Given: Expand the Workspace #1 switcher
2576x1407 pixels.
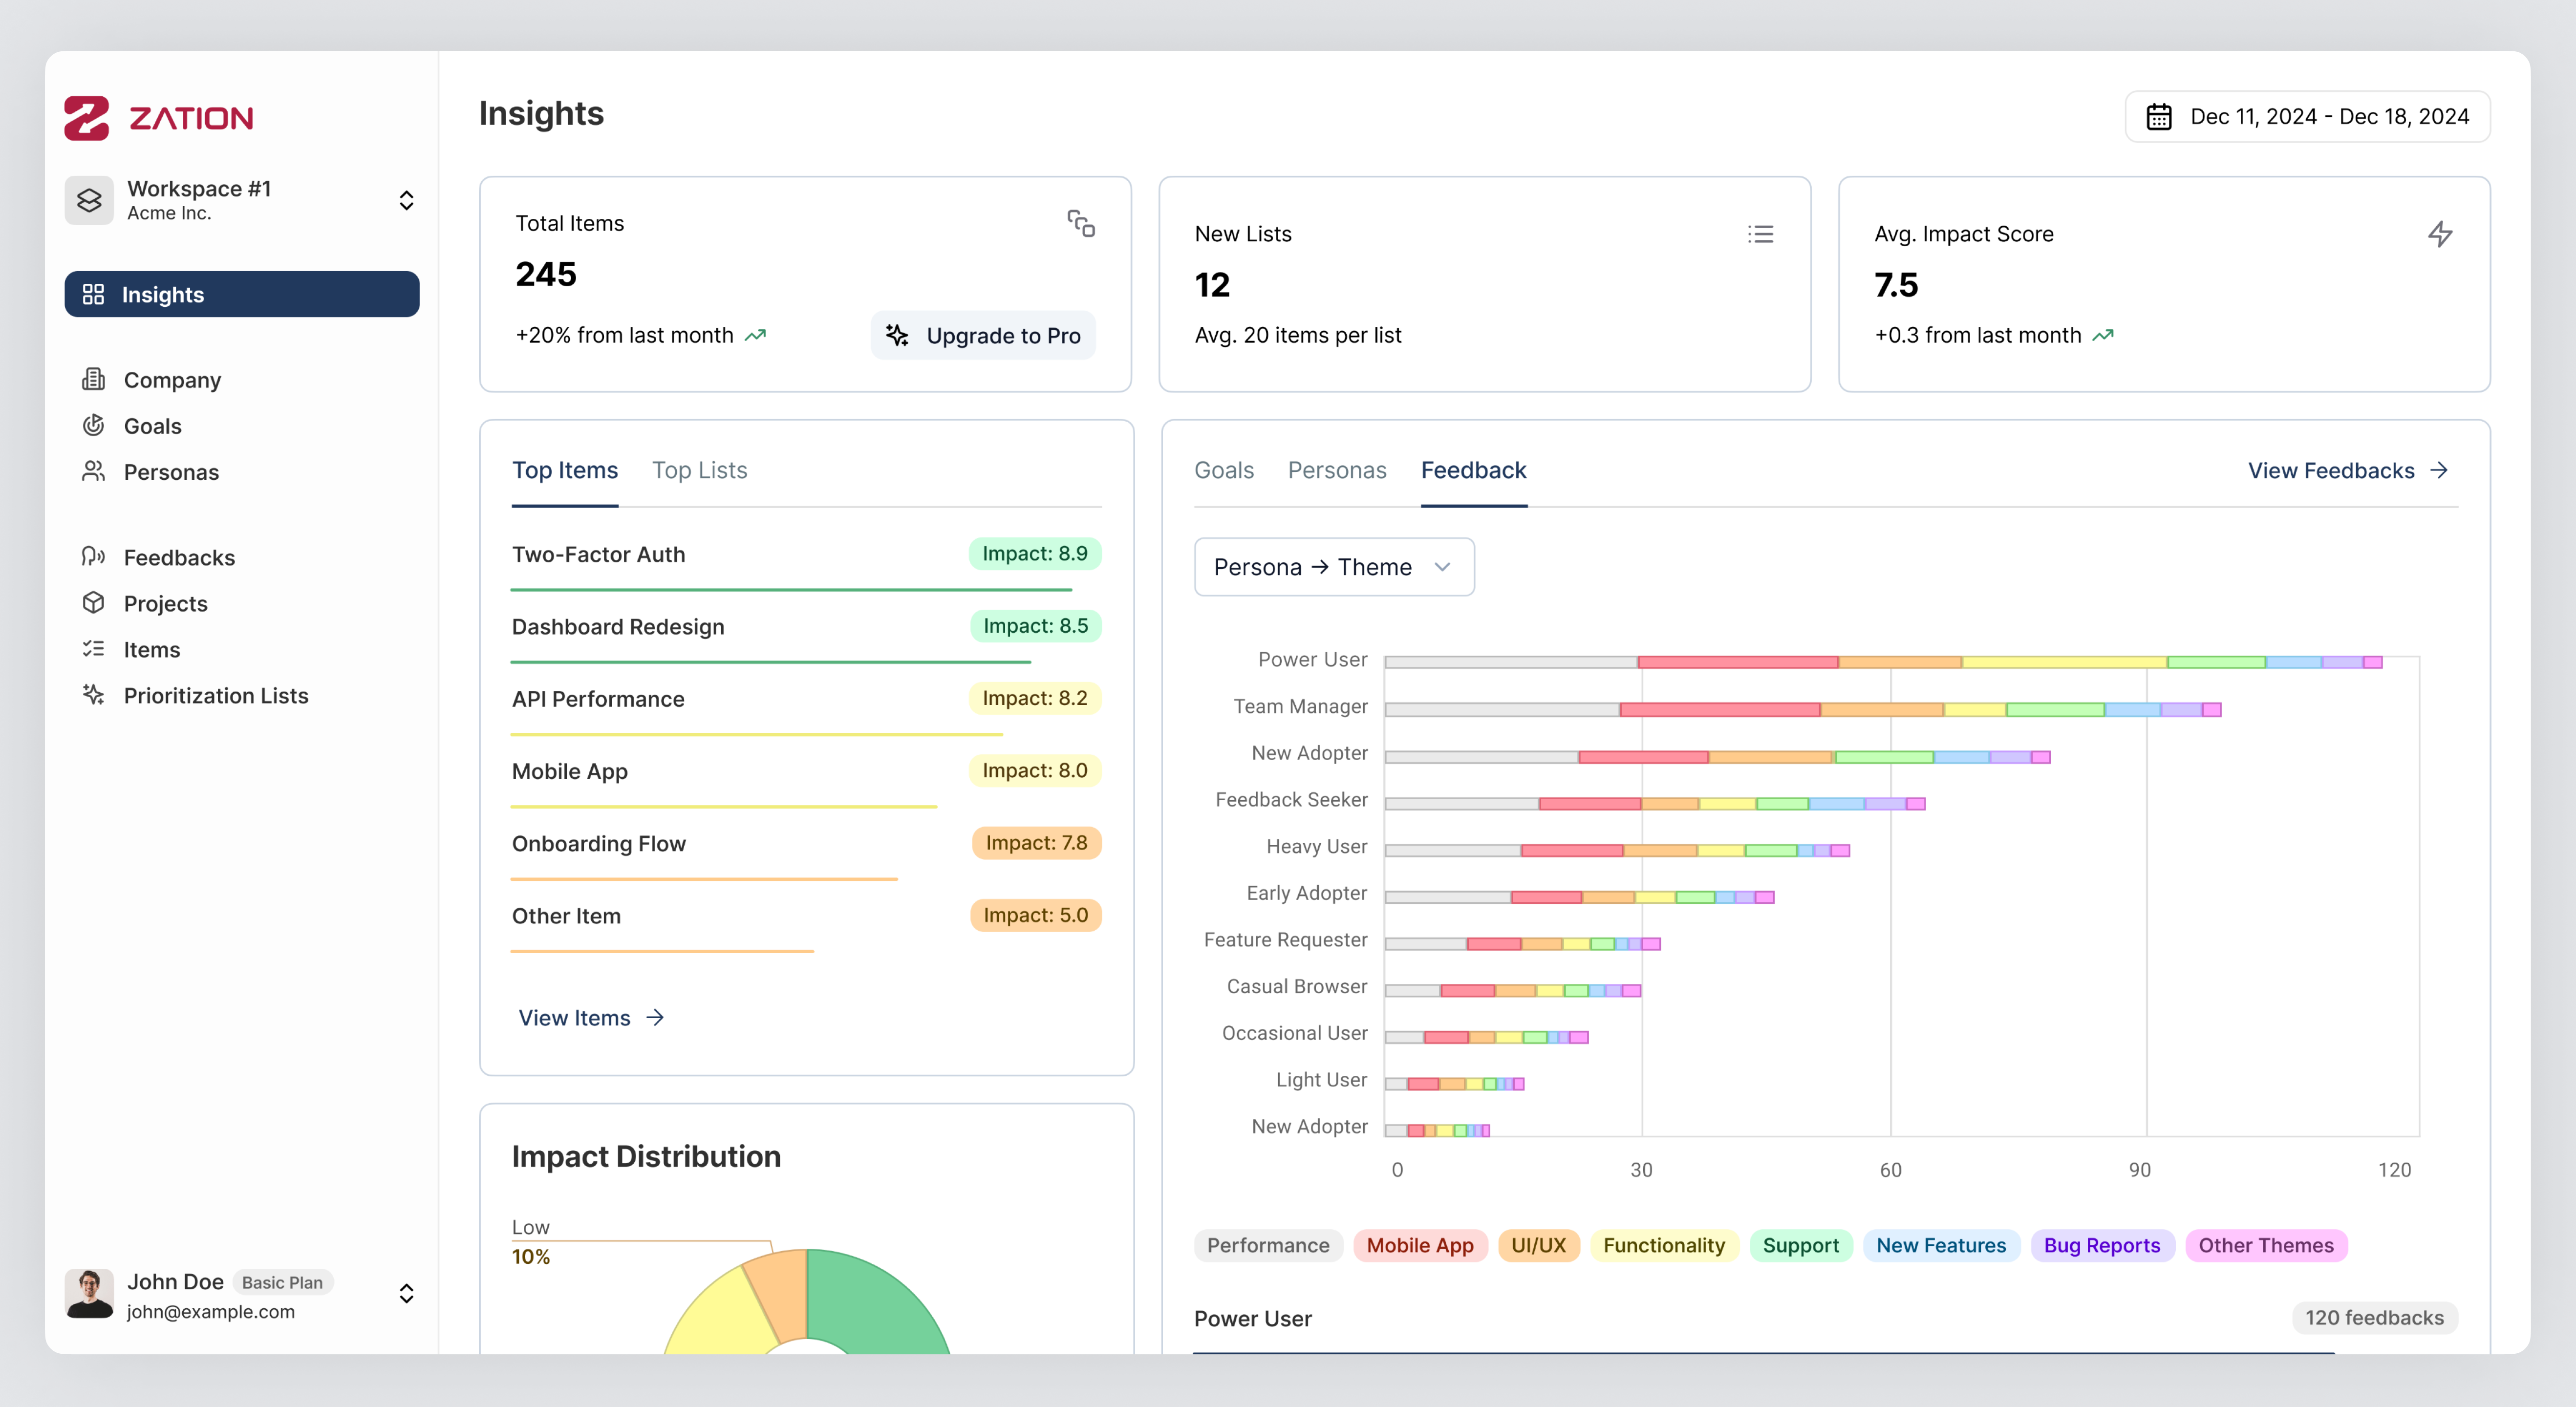Looking at the screenshot, I should [x=406, y=200].
